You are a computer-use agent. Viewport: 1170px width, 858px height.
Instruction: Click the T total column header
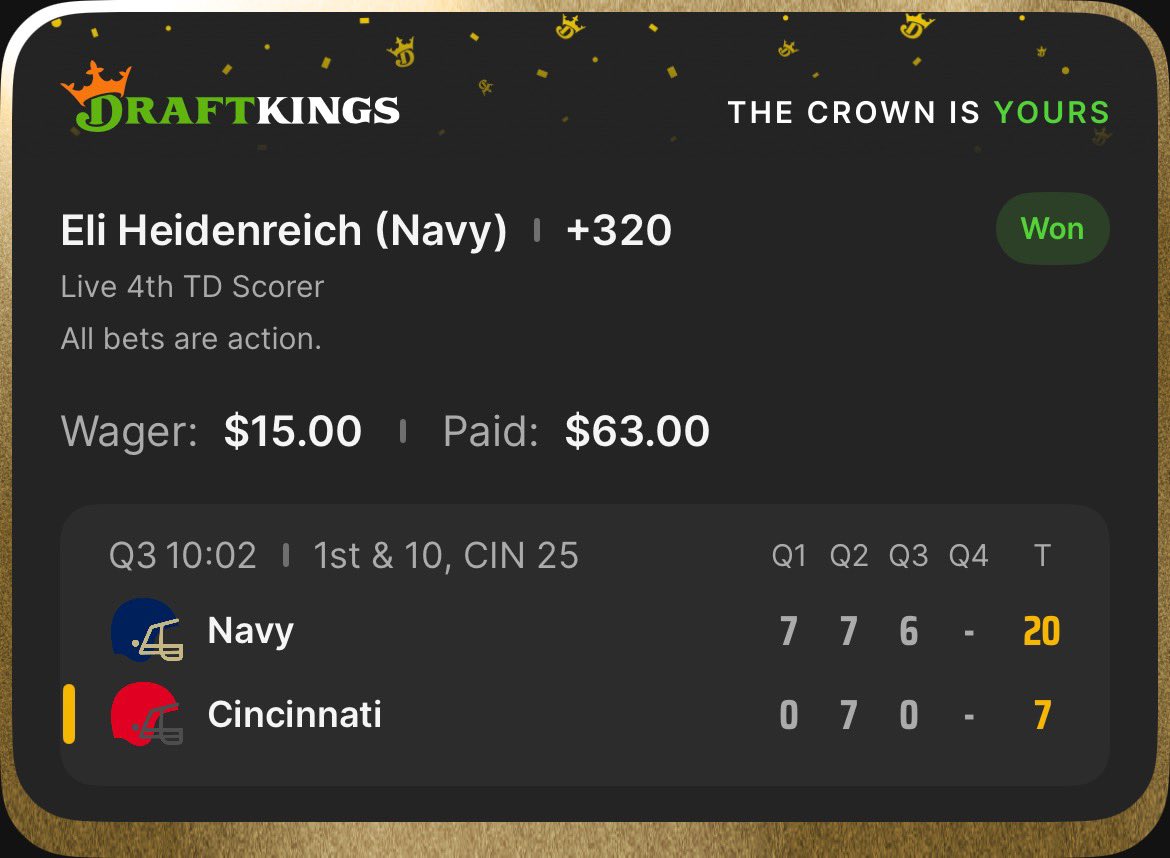click(x=1042, y=556)
